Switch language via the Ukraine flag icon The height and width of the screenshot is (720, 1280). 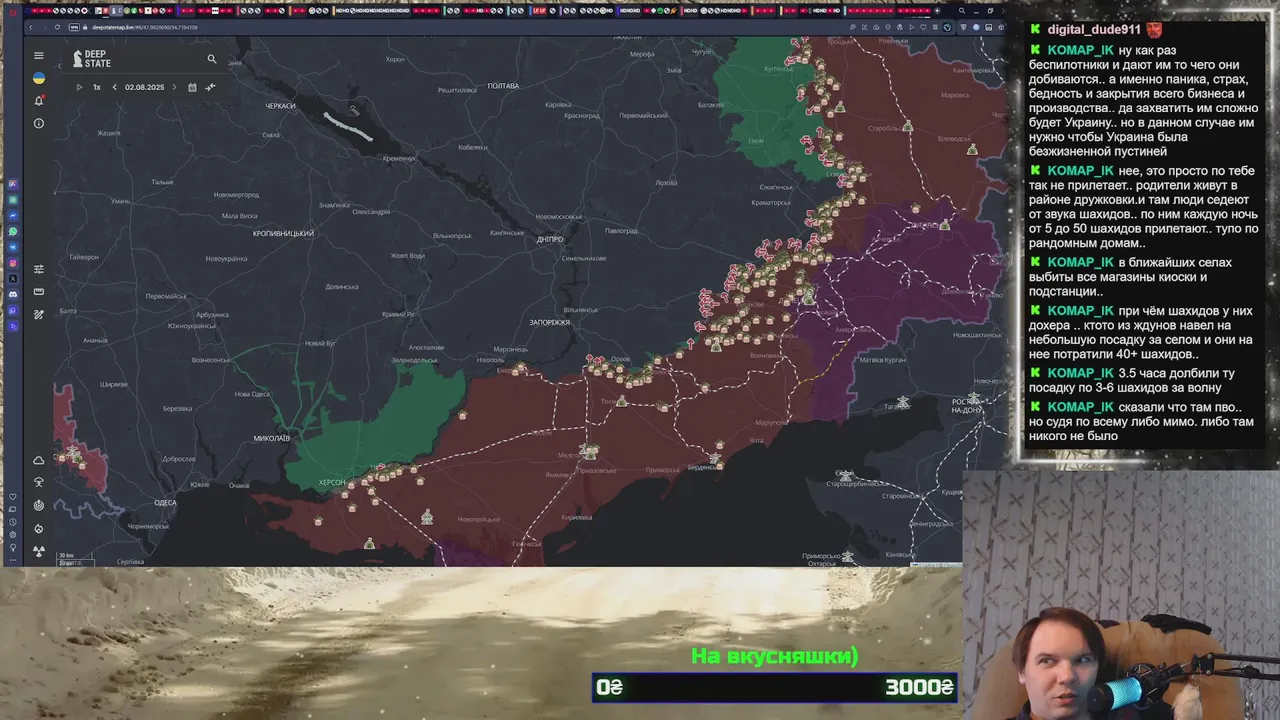pyautogui.click(x=39, y=78)
